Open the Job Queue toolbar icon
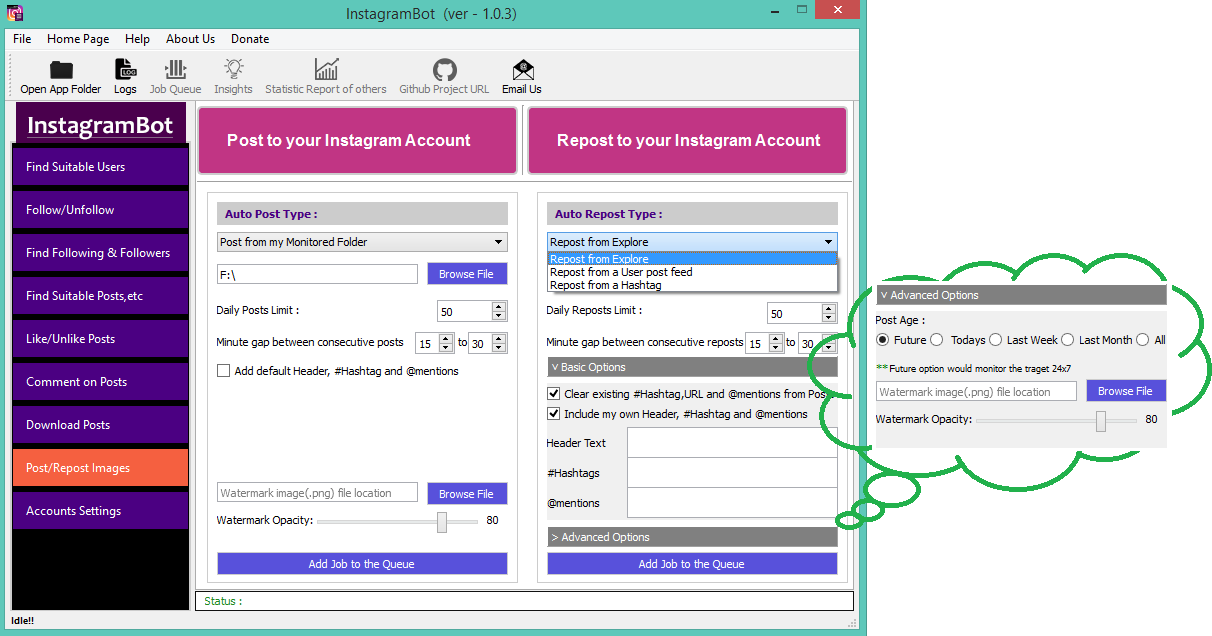1212x636 pixels. pos(175,70)
